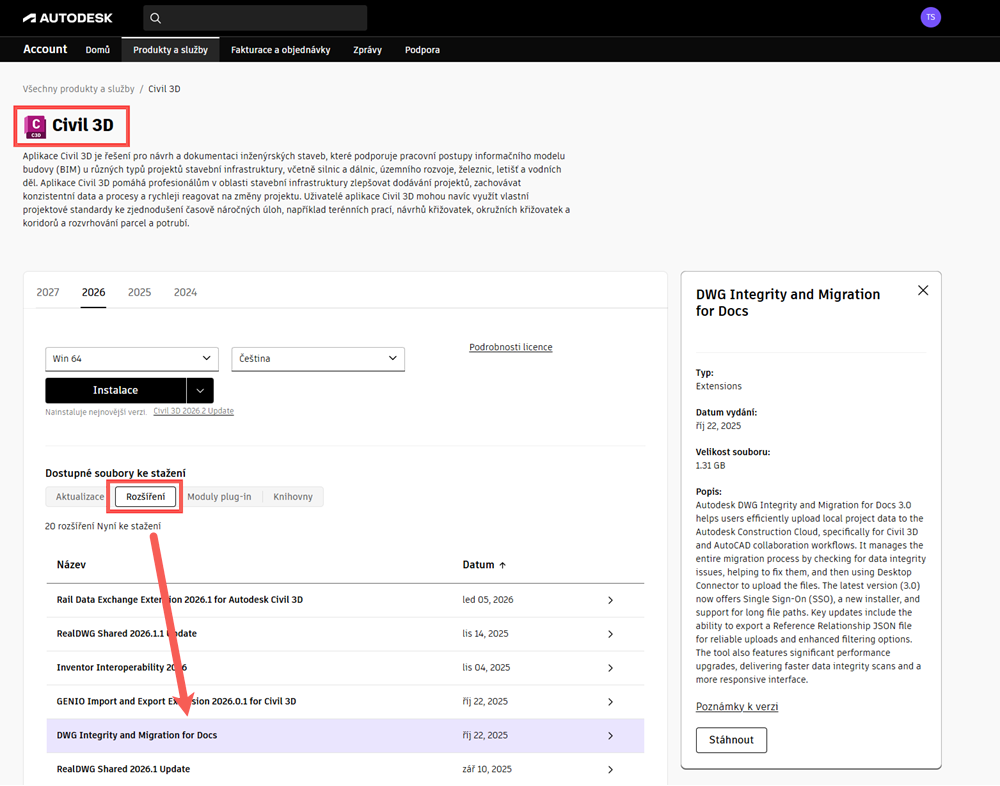Open DWG Integrity and Migration row chevron

tap(610, 736)
